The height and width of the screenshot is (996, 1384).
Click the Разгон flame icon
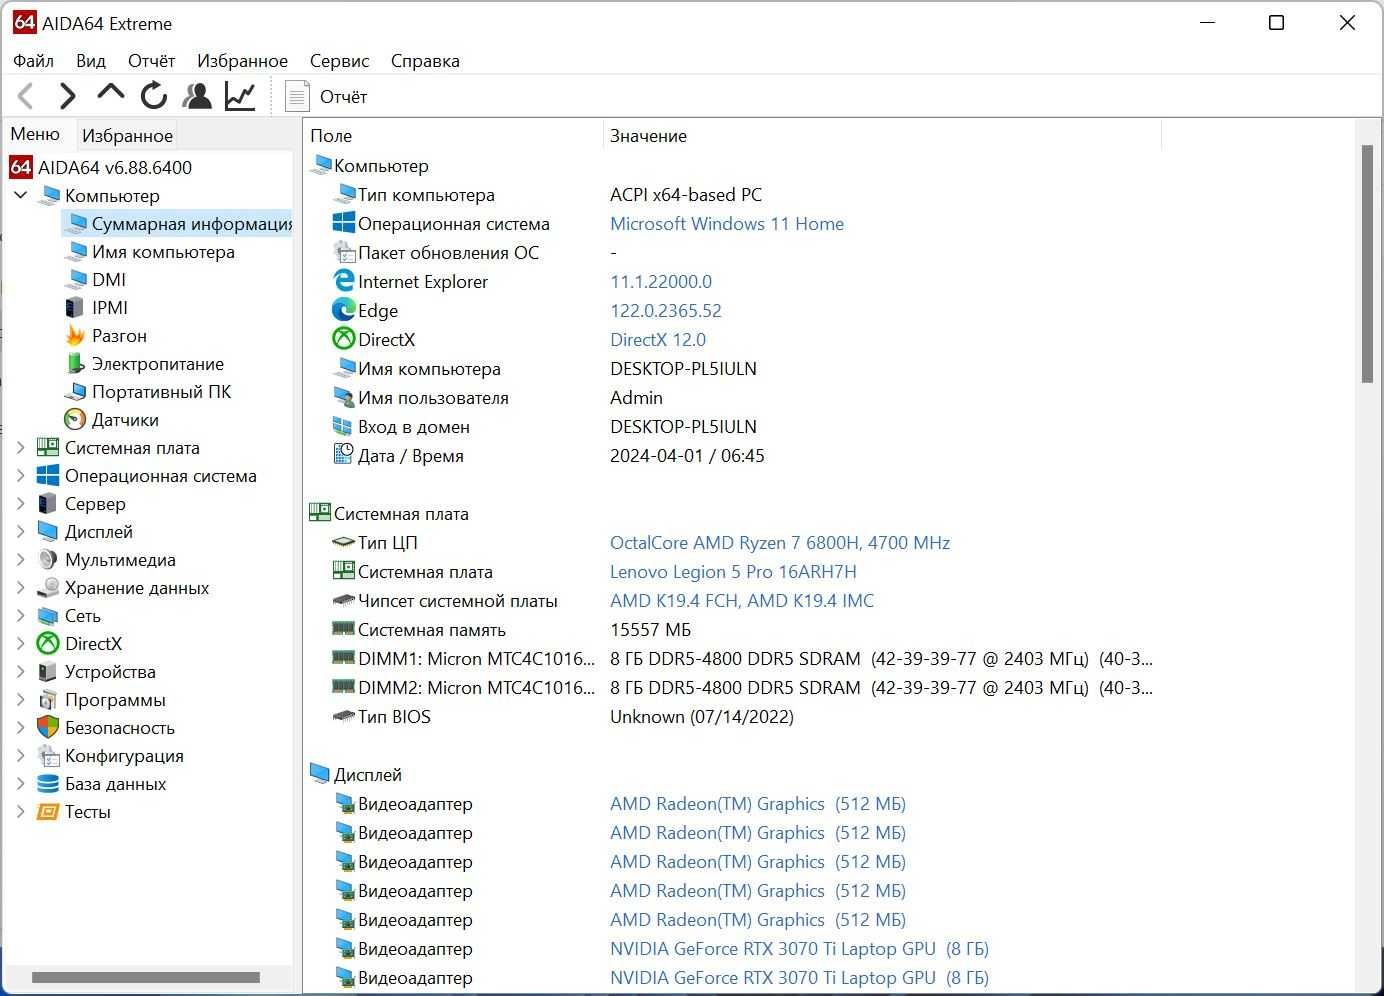click(76, 336)
